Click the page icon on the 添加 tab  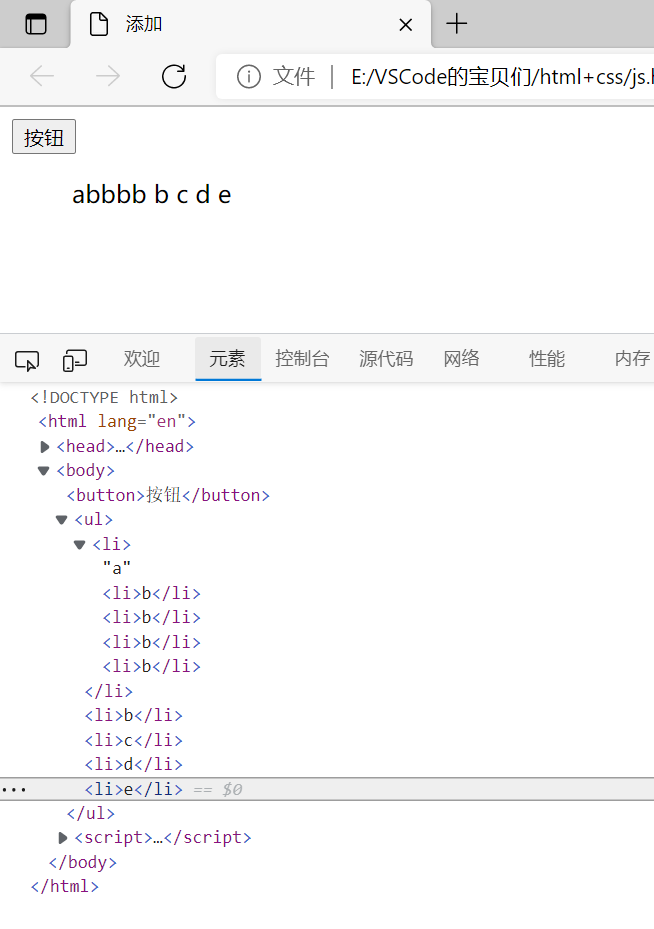[x=98, y=24]
